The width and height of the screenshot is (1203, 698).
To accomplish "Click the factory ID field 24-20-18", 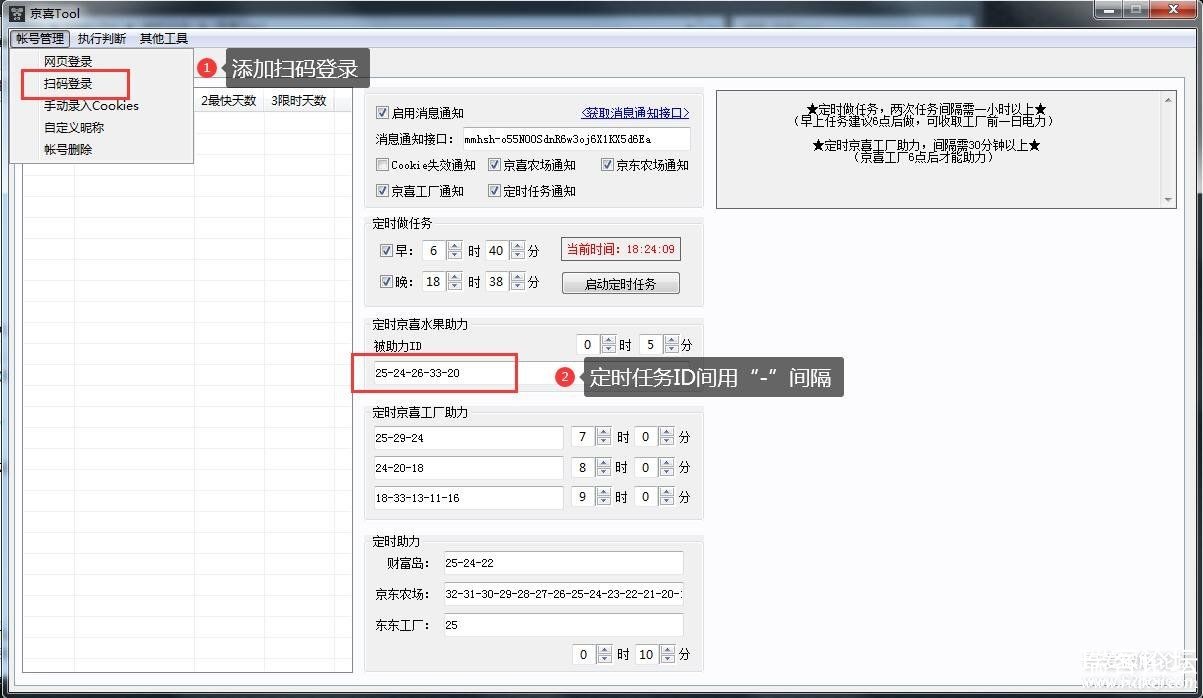I will point(468,467).
